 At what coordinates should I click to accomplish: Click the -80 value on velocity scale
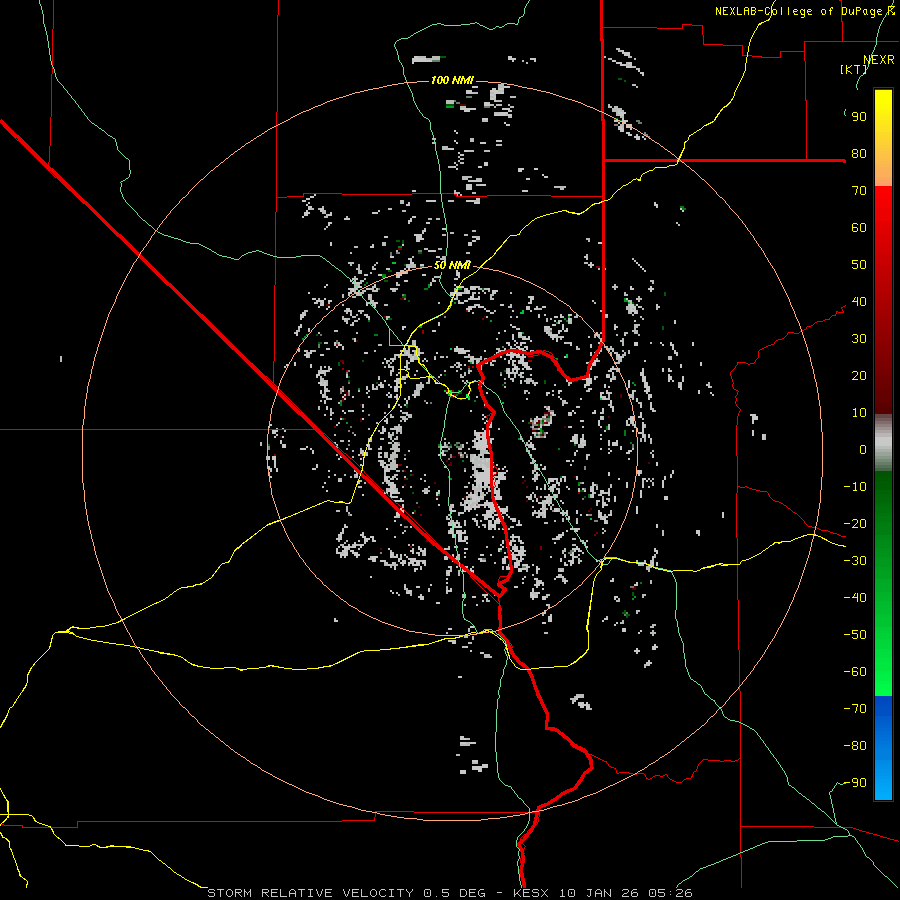coord(855,746)
